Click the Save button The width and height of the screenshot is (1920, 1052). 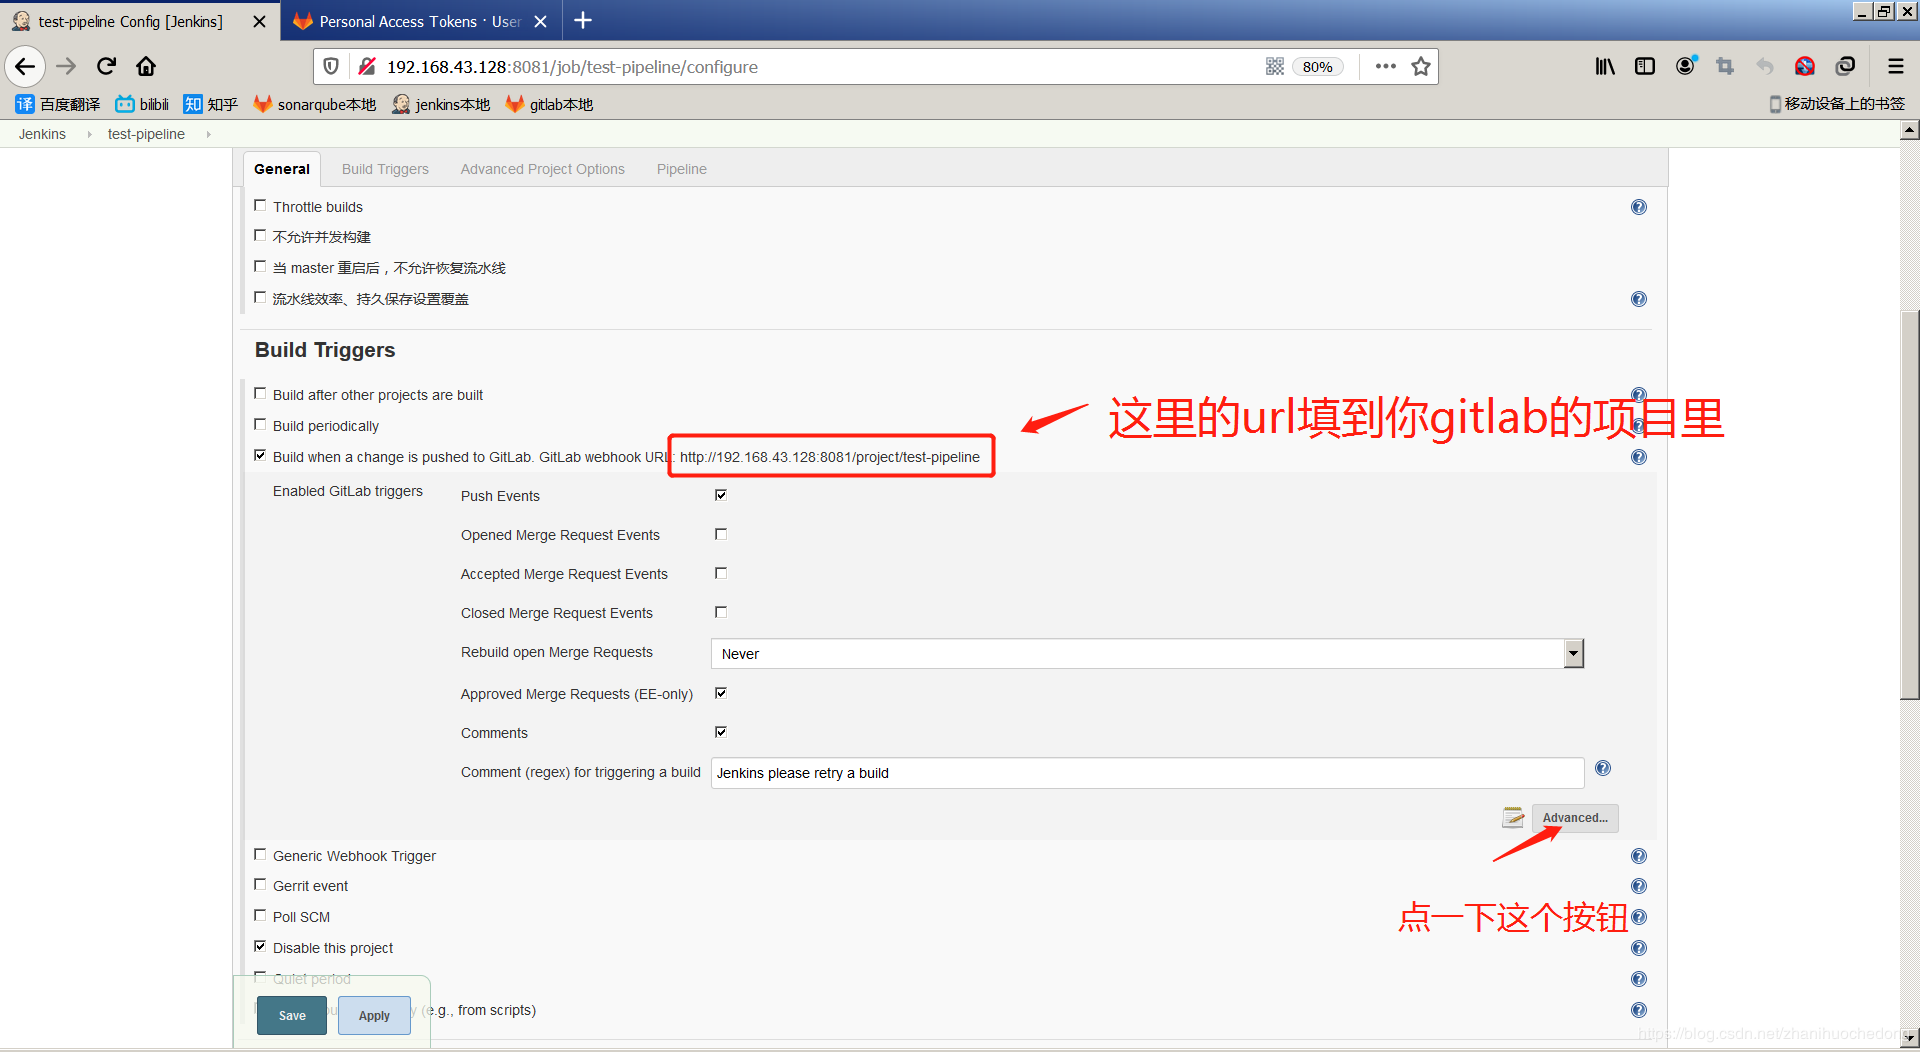(291, 1015)
